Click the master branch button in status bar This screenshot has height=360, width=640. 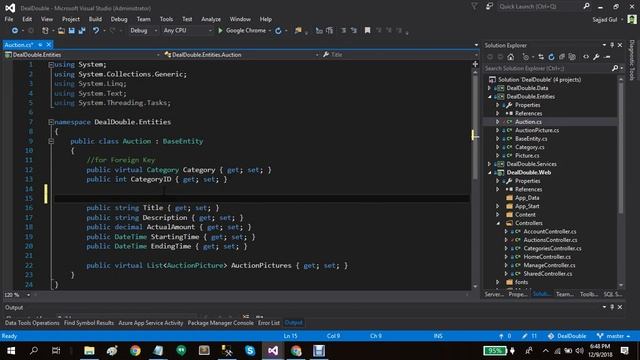coord(613,336)
